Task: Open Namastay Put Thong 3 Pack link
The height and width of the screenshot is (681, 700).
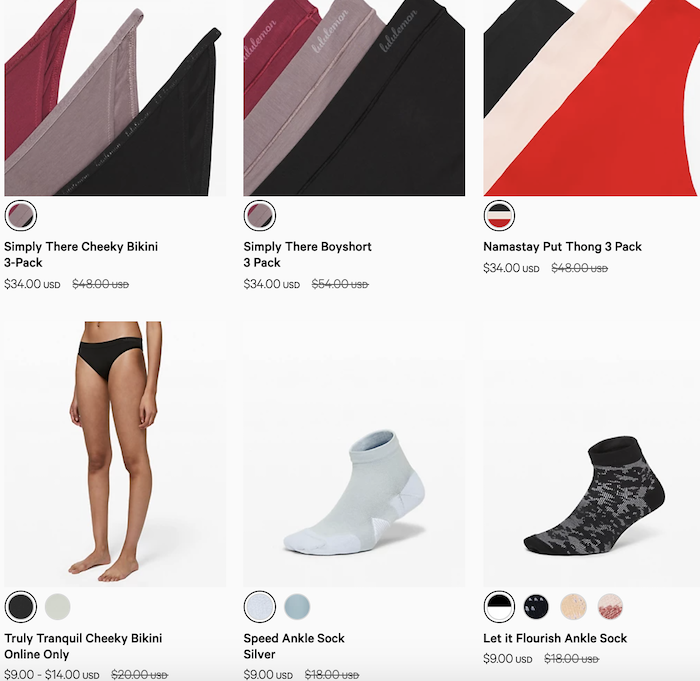Action: [x=562, y=247]
